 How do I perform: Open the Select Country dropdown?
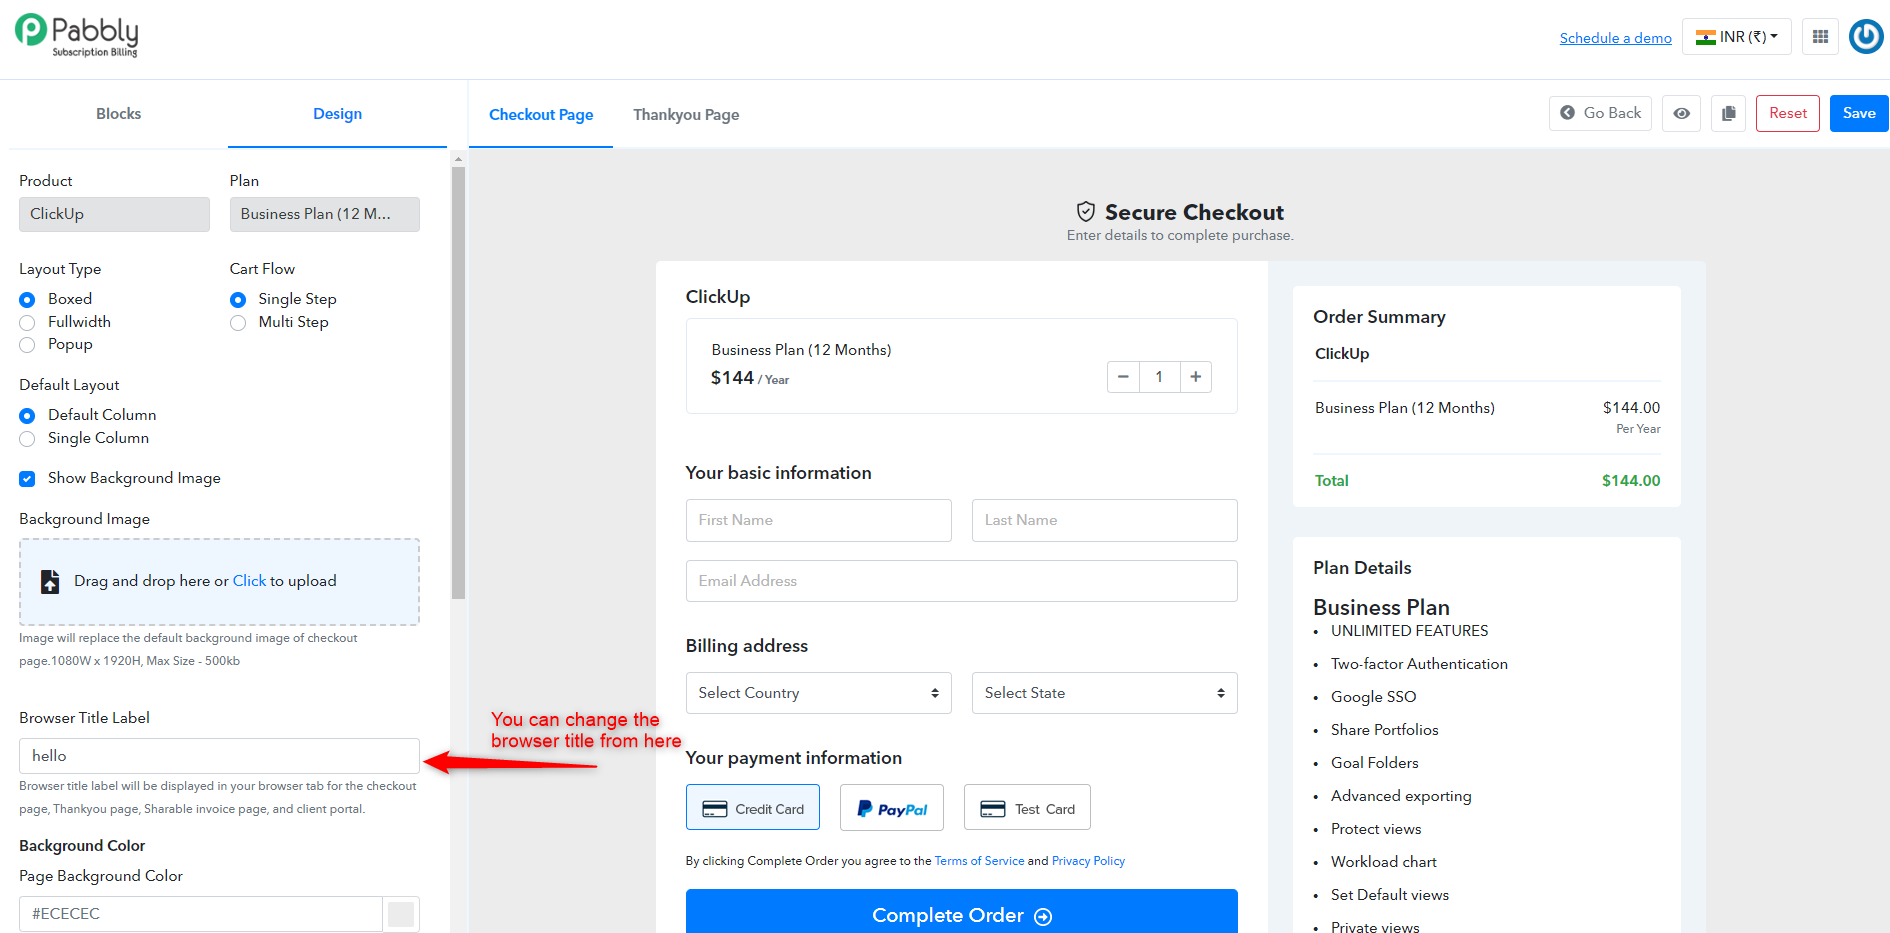pos(818,693)
